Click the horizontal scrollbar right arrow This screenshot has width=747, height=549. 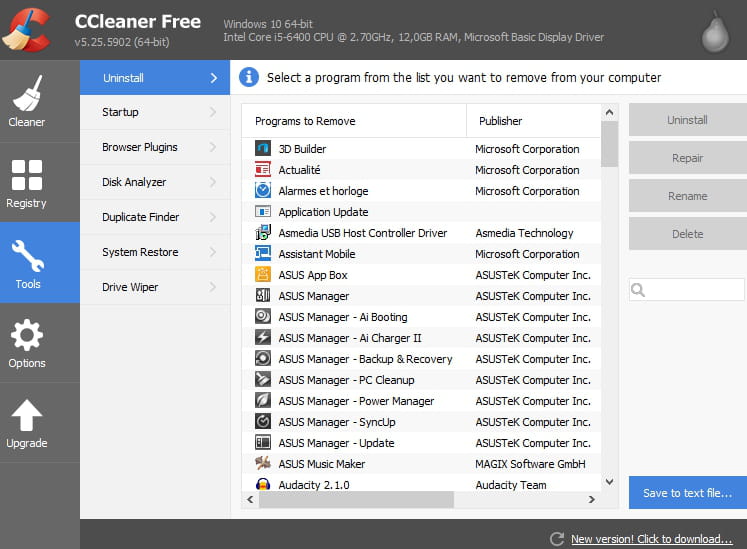point(591,499)
